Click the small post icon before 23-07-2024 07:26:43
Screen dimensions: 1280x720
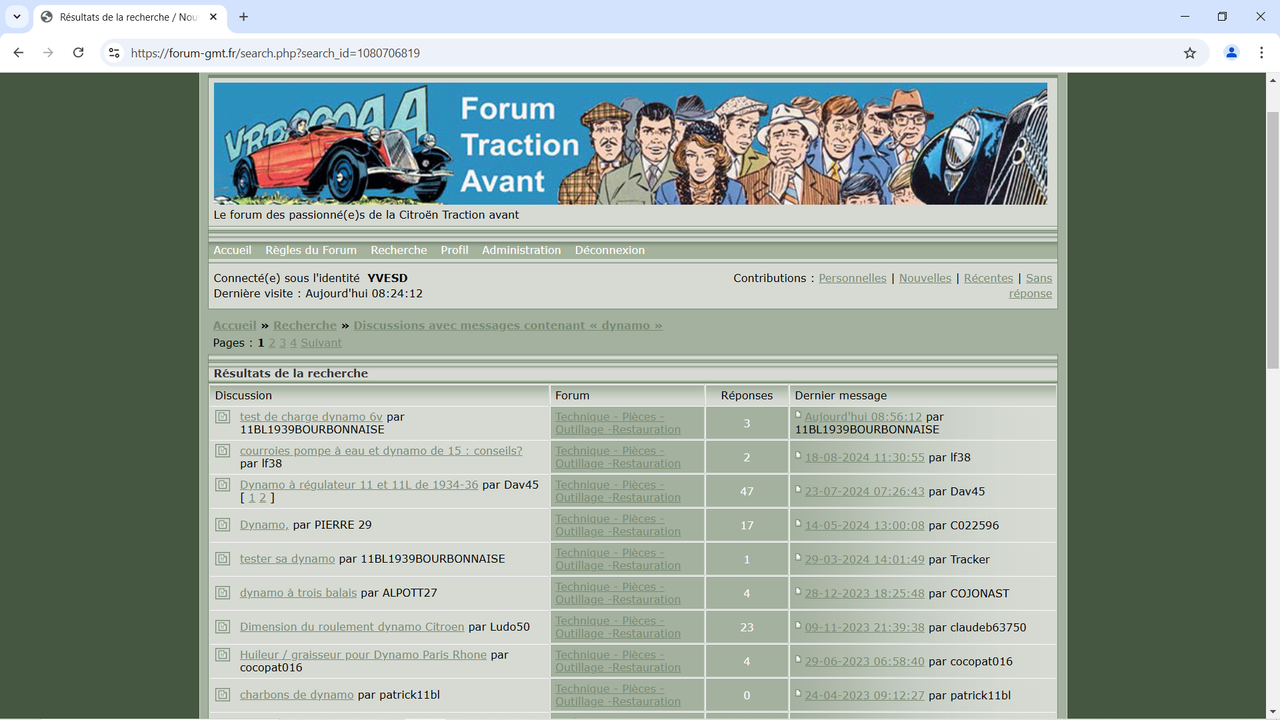pyautogui.click(x=798, y=489)
